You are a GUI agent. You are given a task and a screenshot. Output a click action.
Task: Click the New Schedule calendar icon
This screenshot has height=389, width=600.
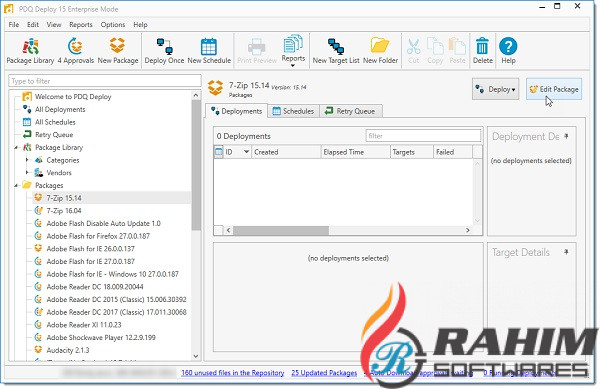coord(209,51)
